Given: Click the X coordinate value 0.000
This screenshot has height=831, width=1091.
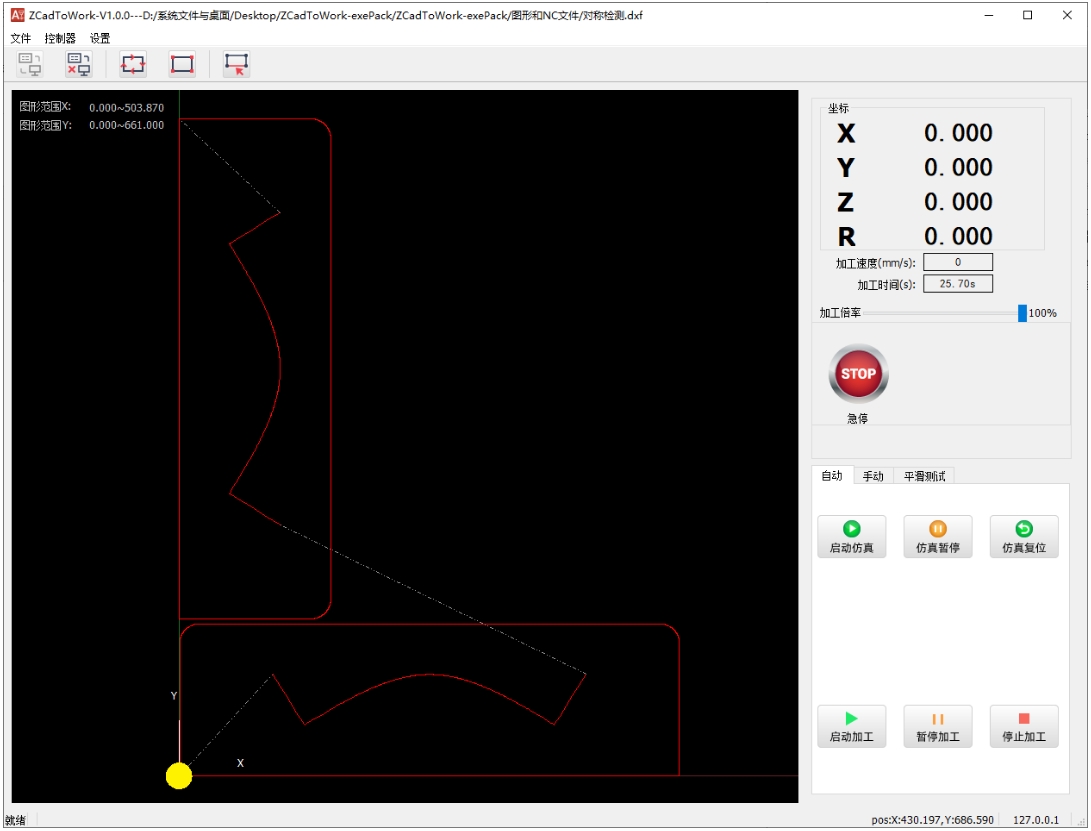Looking at the screenshot, I should (958, 133).
